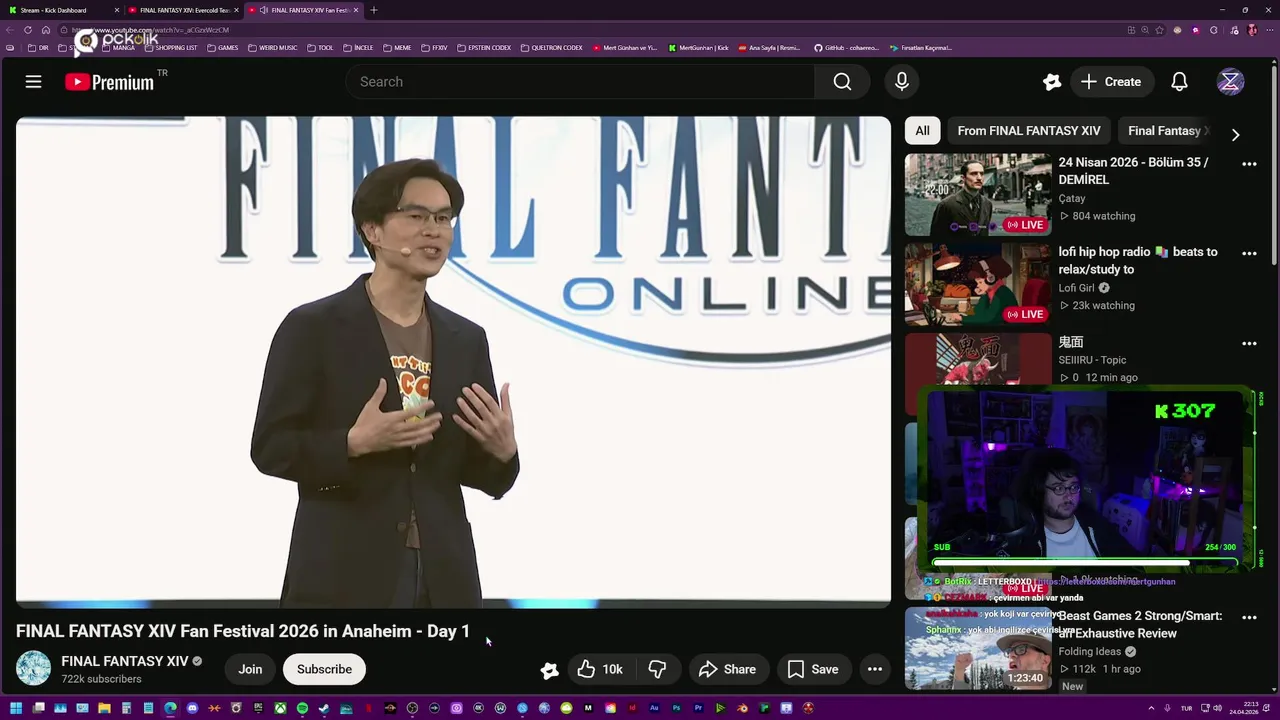Open the WEIRD MUSIC bookmark folder

coord(273,48)
